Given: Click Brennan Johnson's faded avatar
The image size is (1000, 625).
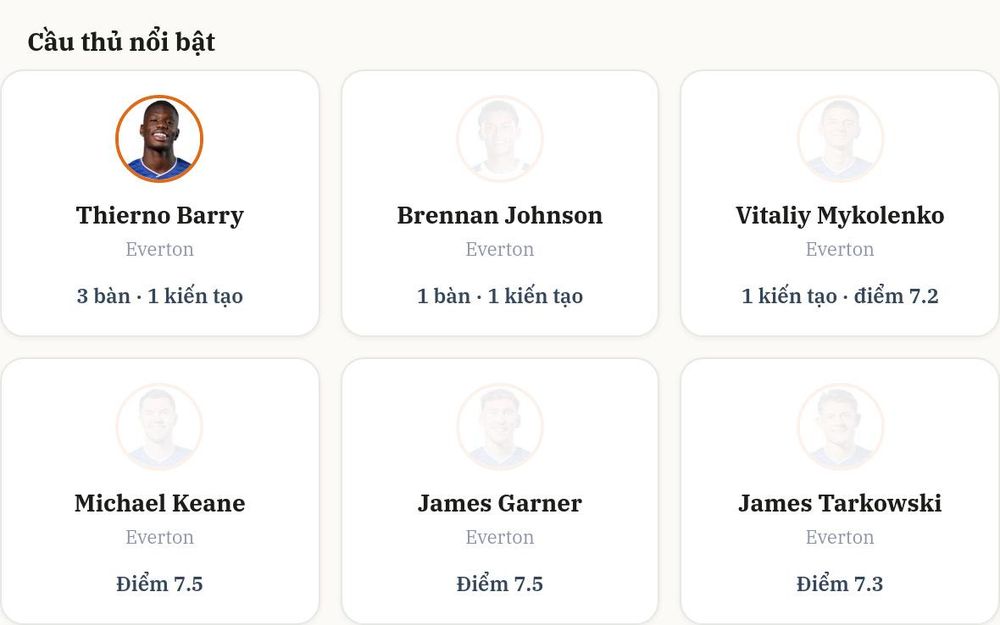Looking at the screenshot, I should pyautogui.click(x=499, y=138).
